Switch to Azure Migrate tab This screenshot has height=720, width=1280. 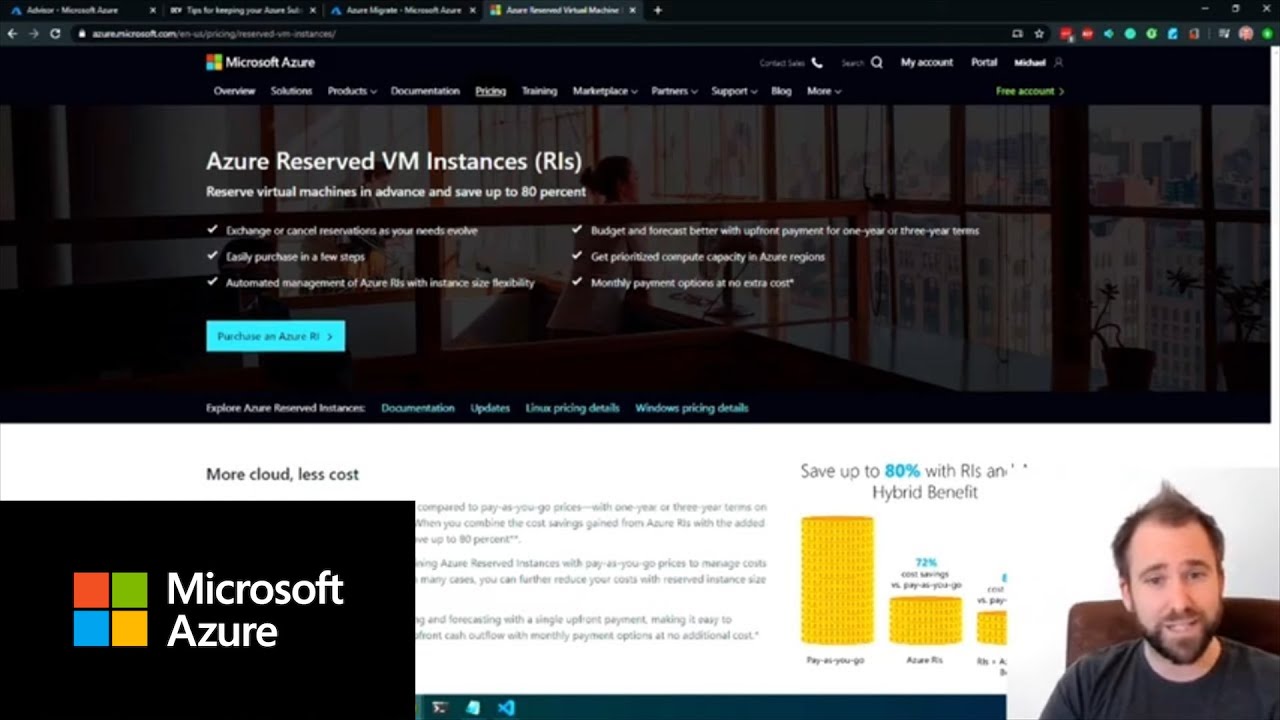click(x=400, y=10)
